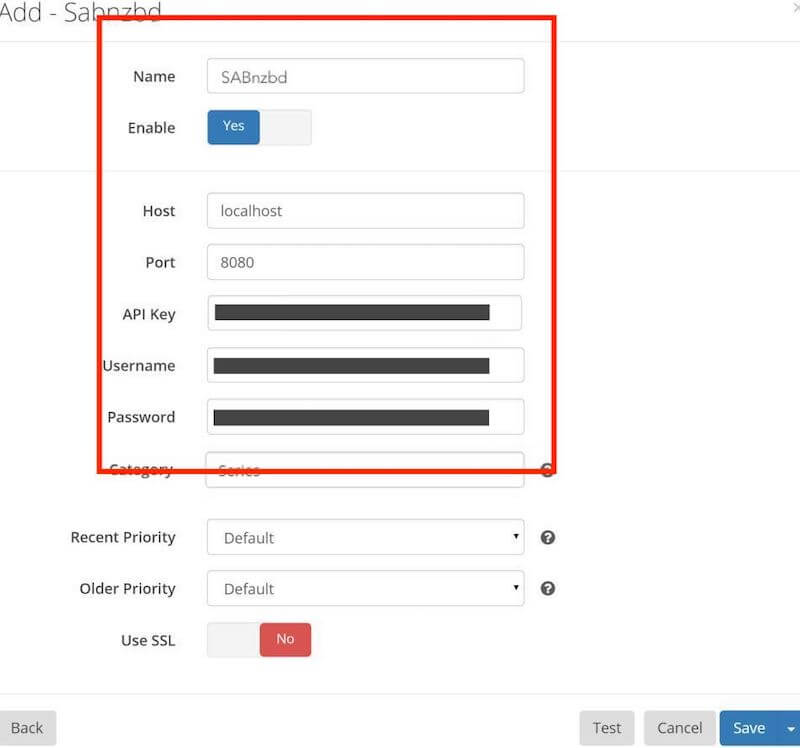
Task: Toggle the Use SSL switch
Action: click(x=259, y=640)
